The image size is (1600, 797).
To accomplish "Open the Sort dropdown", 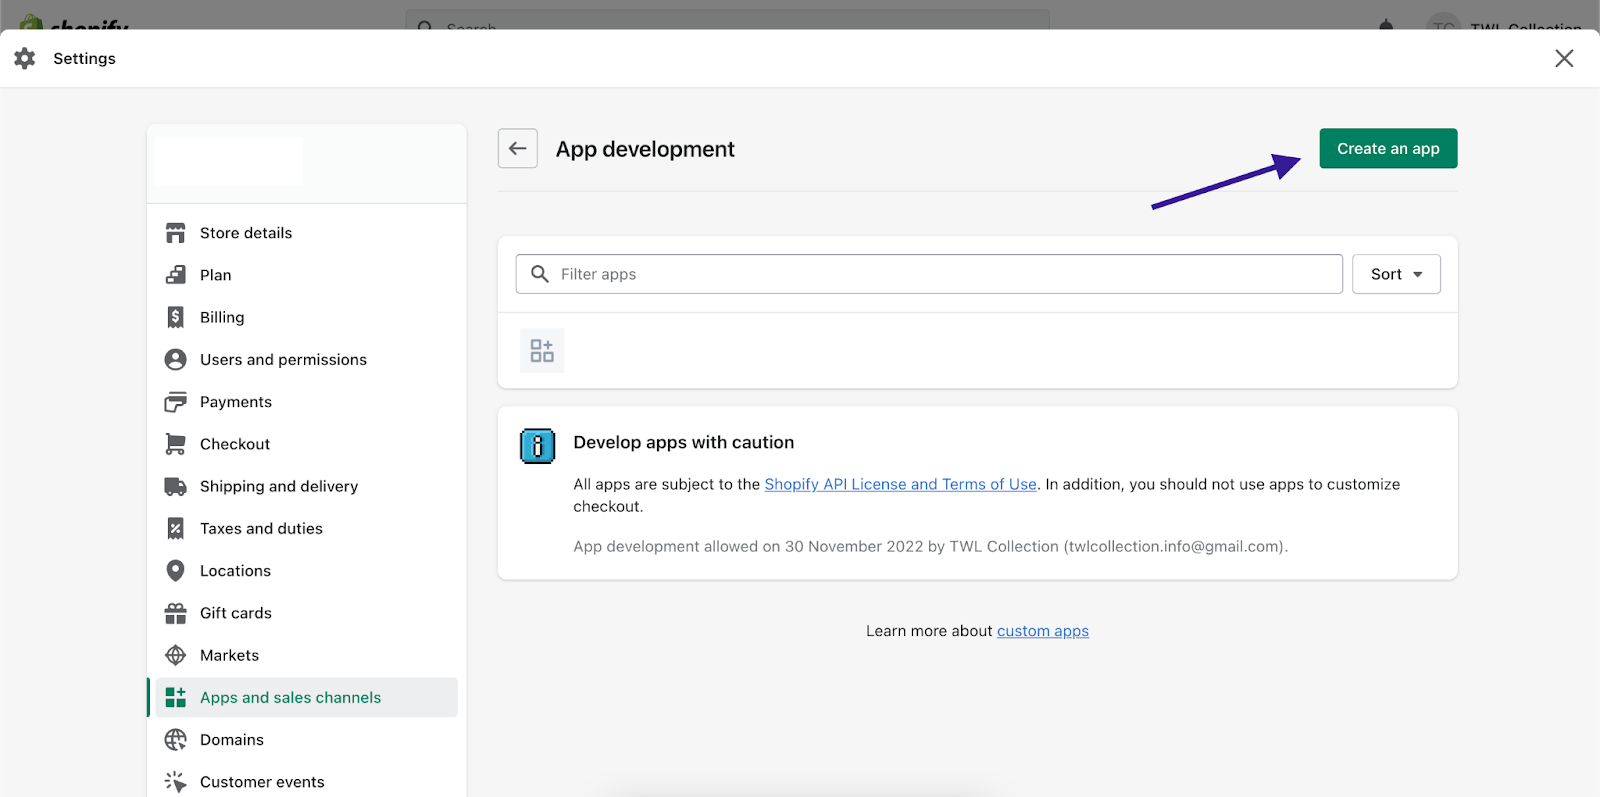I will click(1396, 274).
